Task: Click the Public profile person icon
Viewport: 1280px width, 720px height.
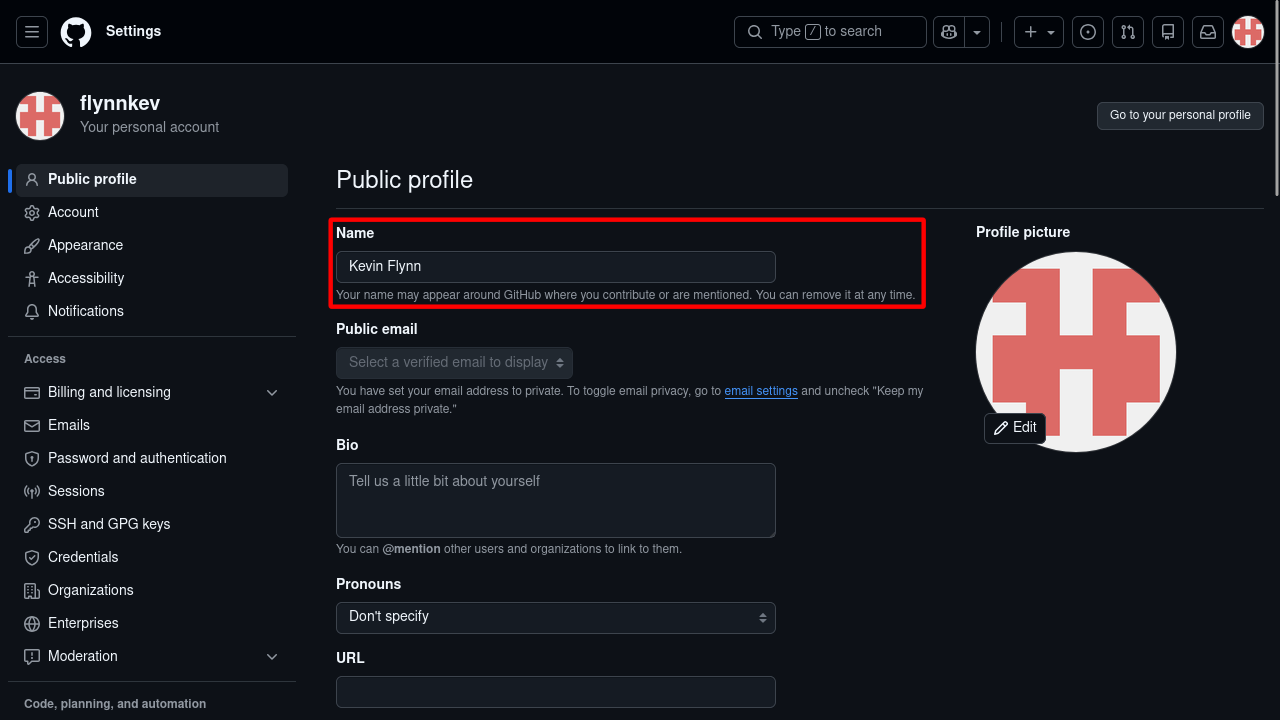Action: (x=32, y=180)
